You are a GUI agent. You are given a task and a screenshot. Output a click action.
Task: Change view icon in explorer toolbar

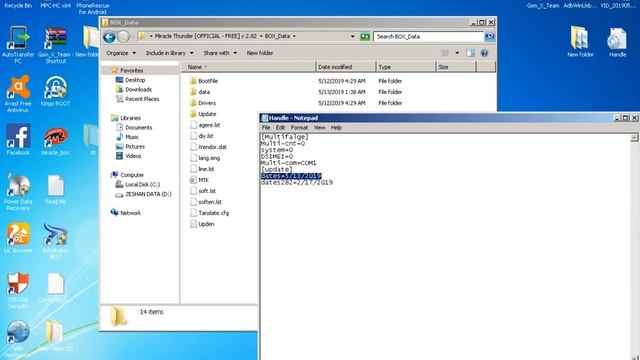tap(445, 53)
